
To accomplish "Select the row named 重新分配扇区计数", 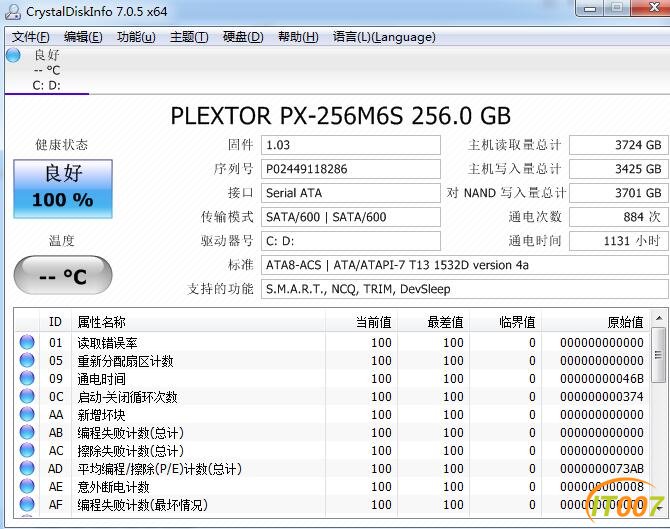I will coord(333,361).
